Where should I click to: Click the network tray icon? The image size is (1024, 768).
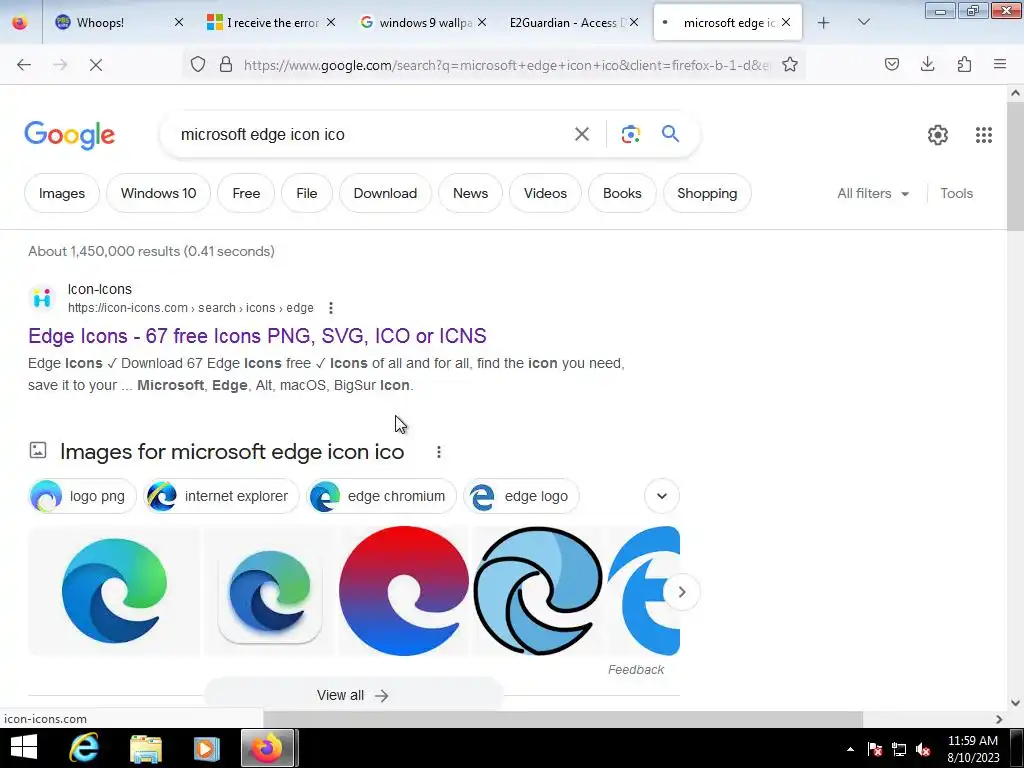coord(899,749)
